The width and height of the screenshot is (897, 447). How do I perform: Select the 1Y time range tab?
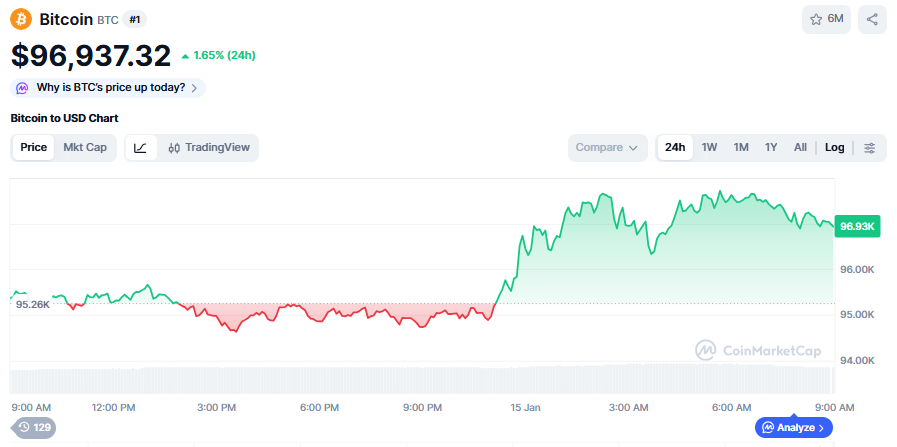click(x=771, y=148)
